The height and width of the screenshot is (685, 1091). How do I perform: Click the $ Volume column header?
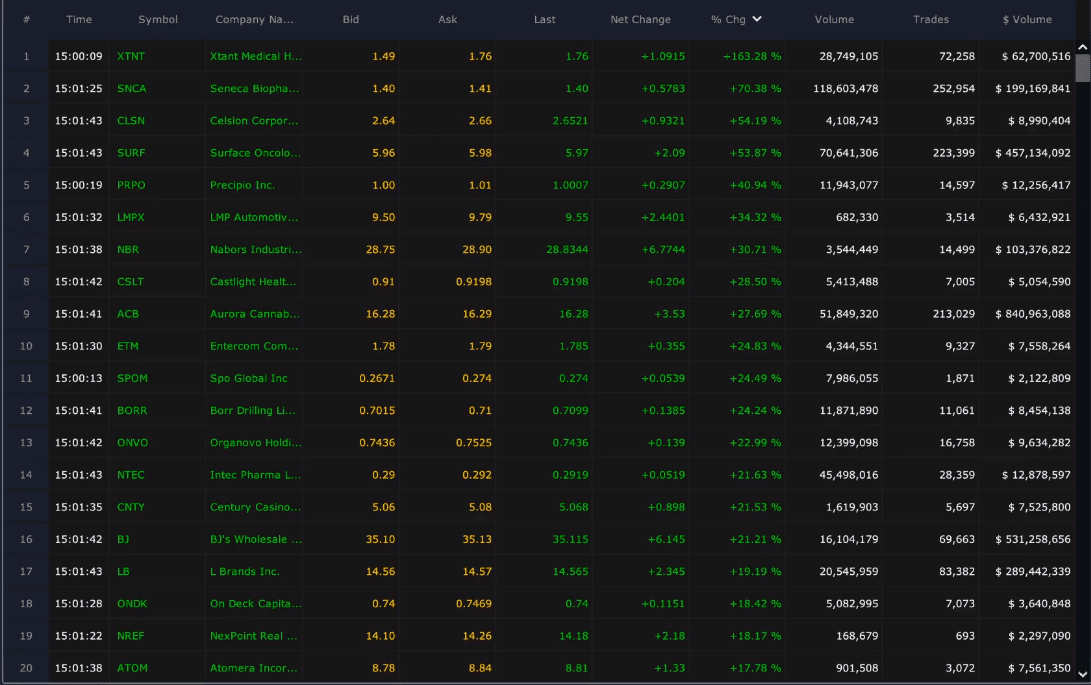click(x=1027, y=19)
